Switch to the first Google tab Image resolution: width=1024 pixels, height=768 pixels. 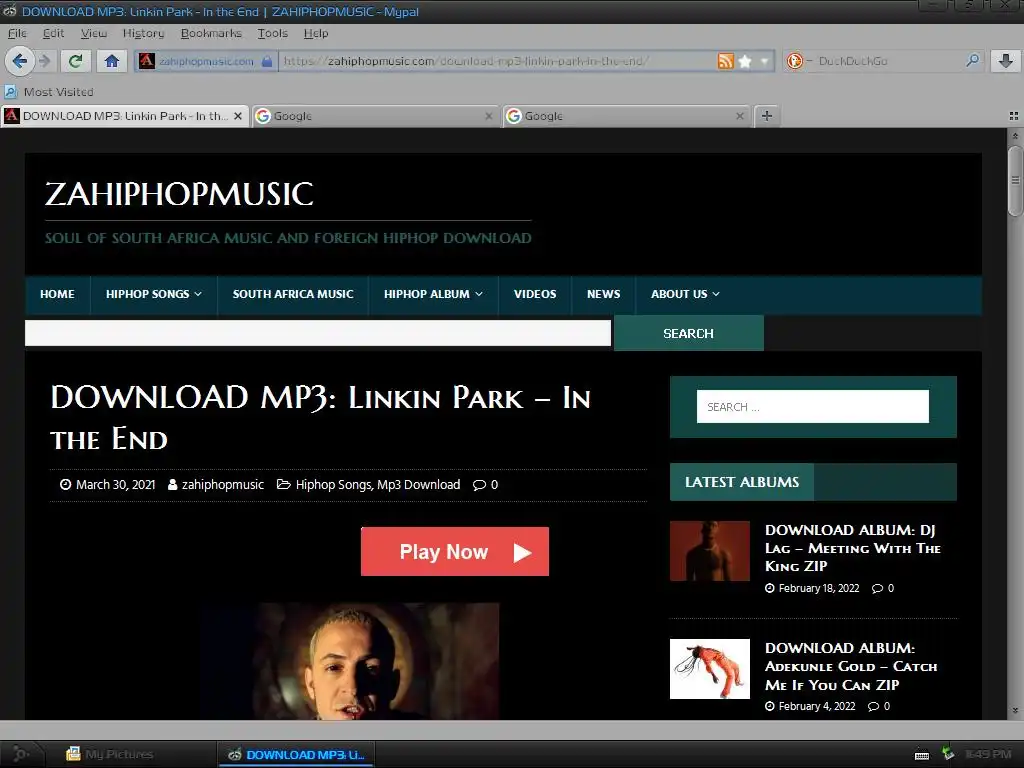375,116
